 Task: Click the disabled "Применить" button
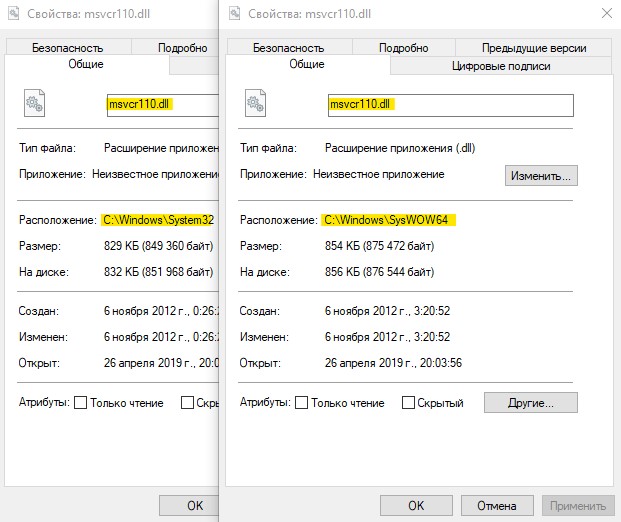tap(578, 505)
